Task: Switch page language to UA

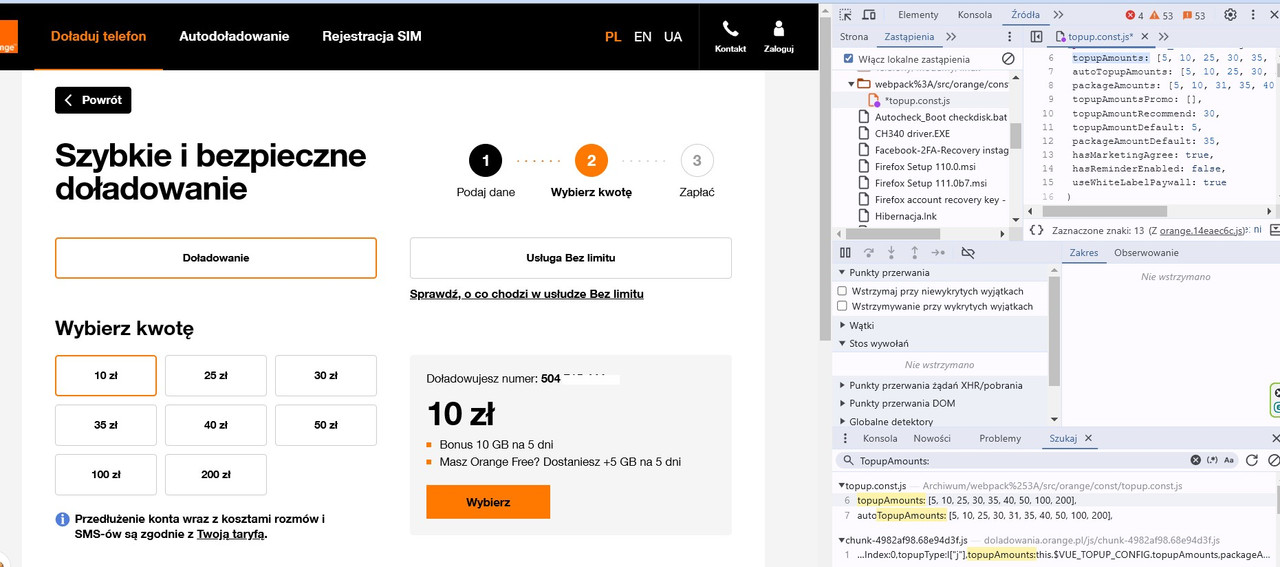Action: point(673,36)
